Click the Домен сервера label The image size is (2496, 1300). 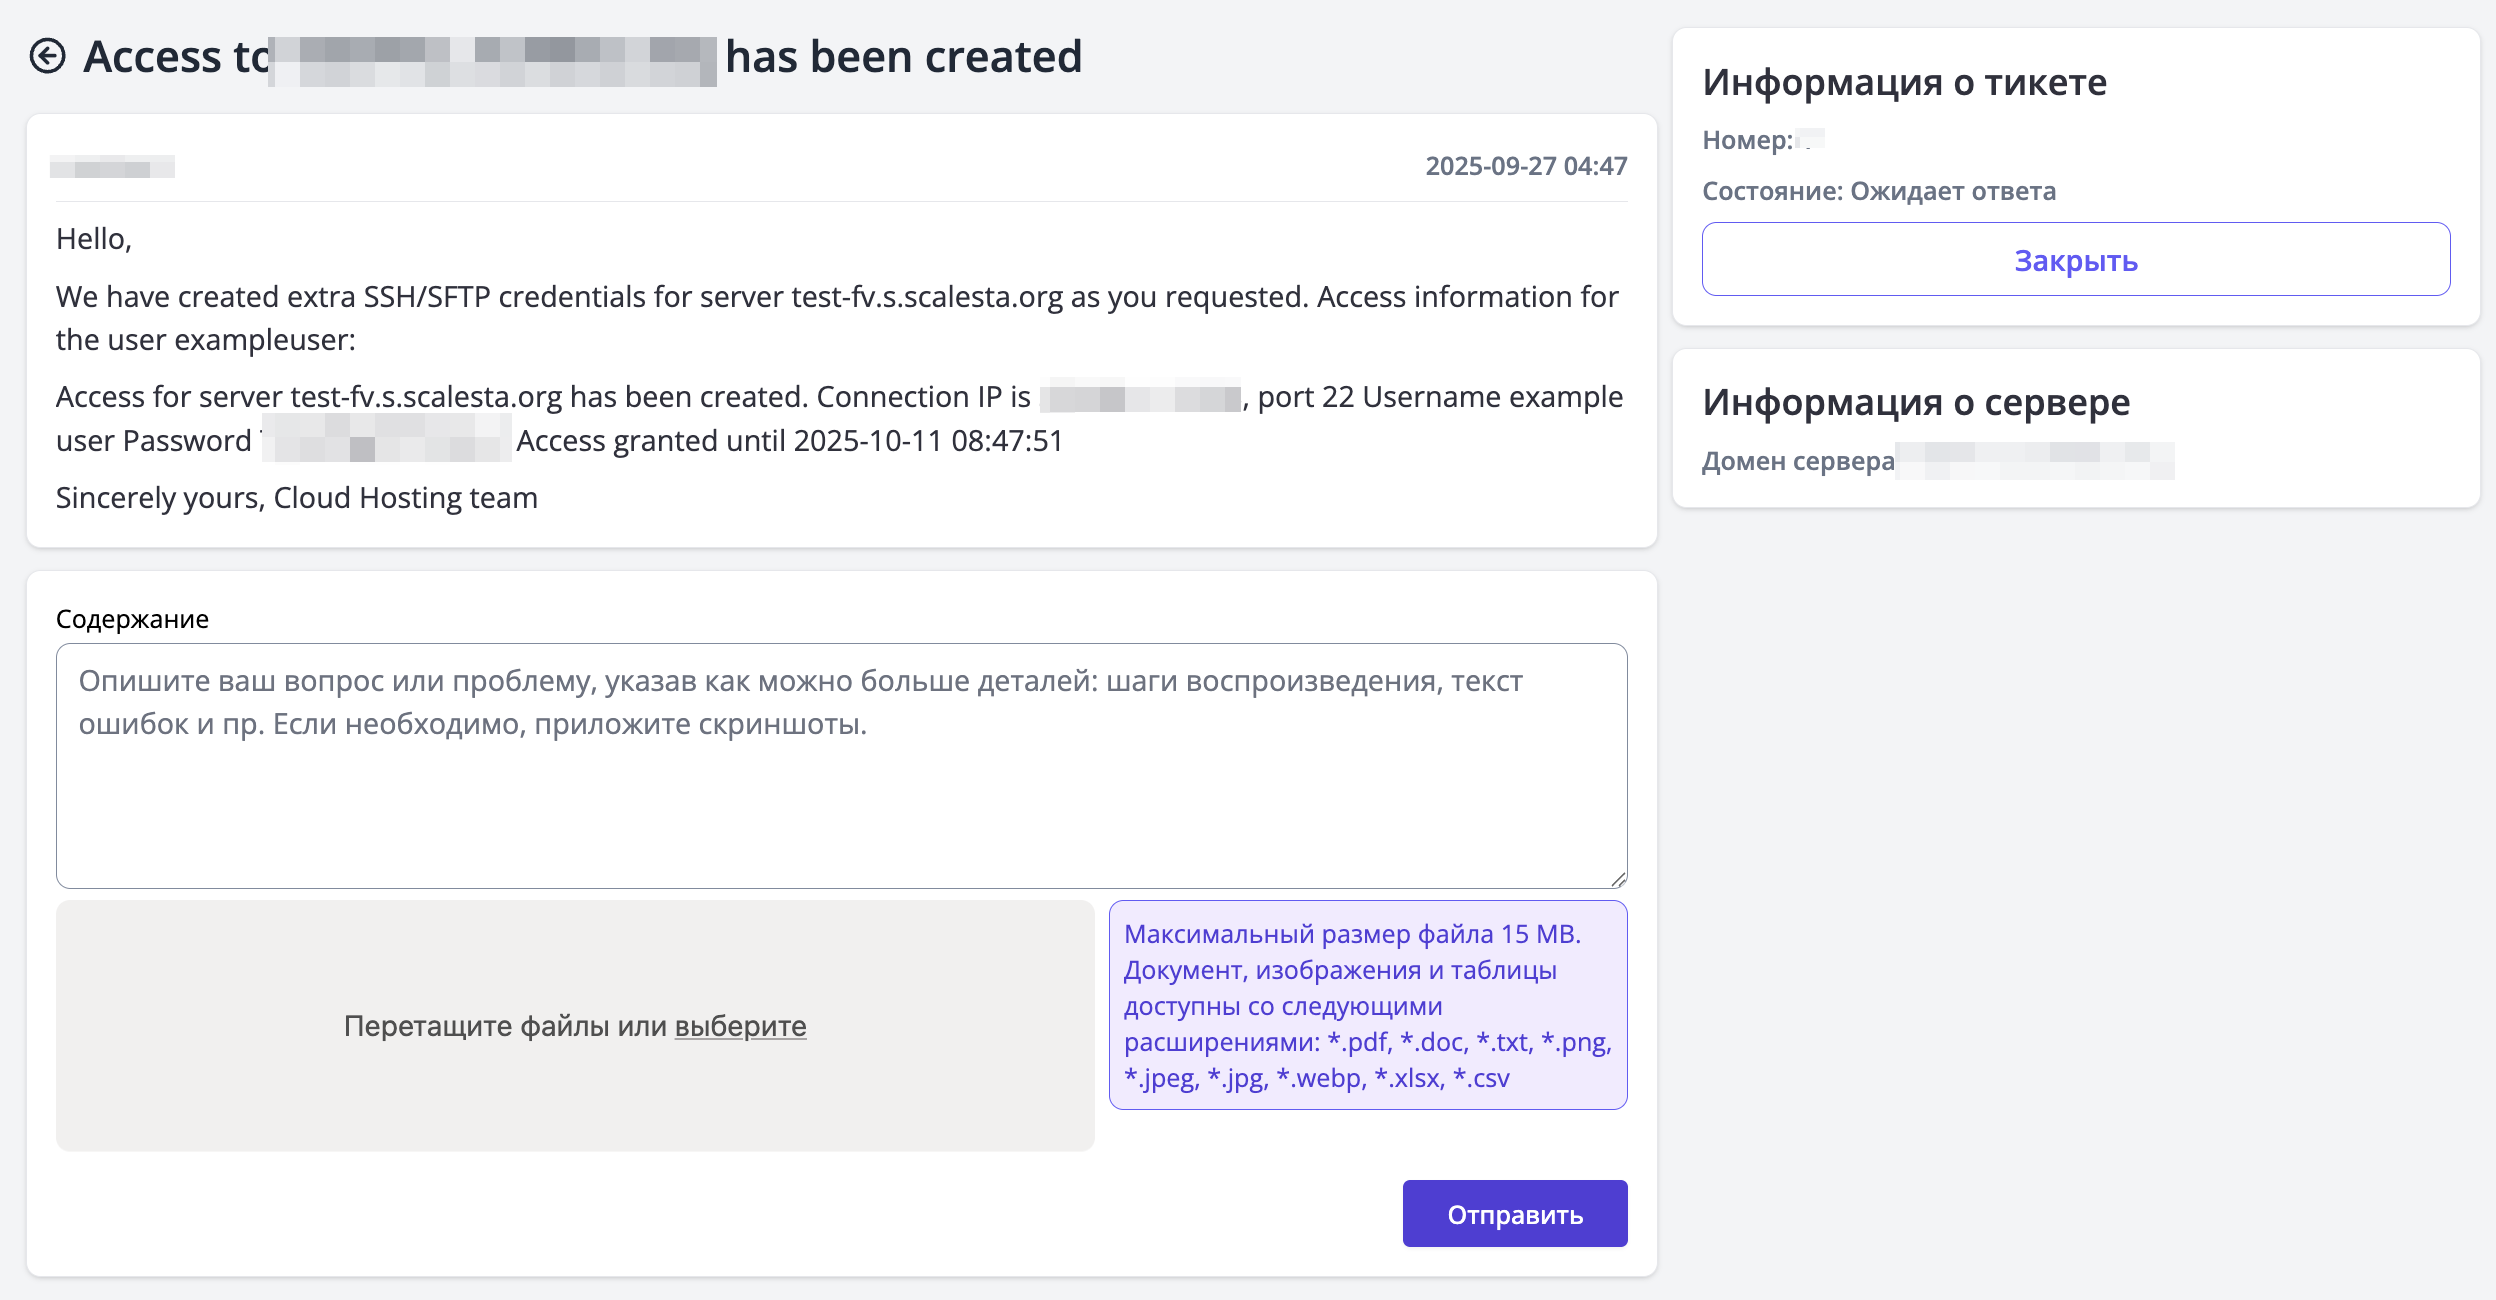point(1797,461)
